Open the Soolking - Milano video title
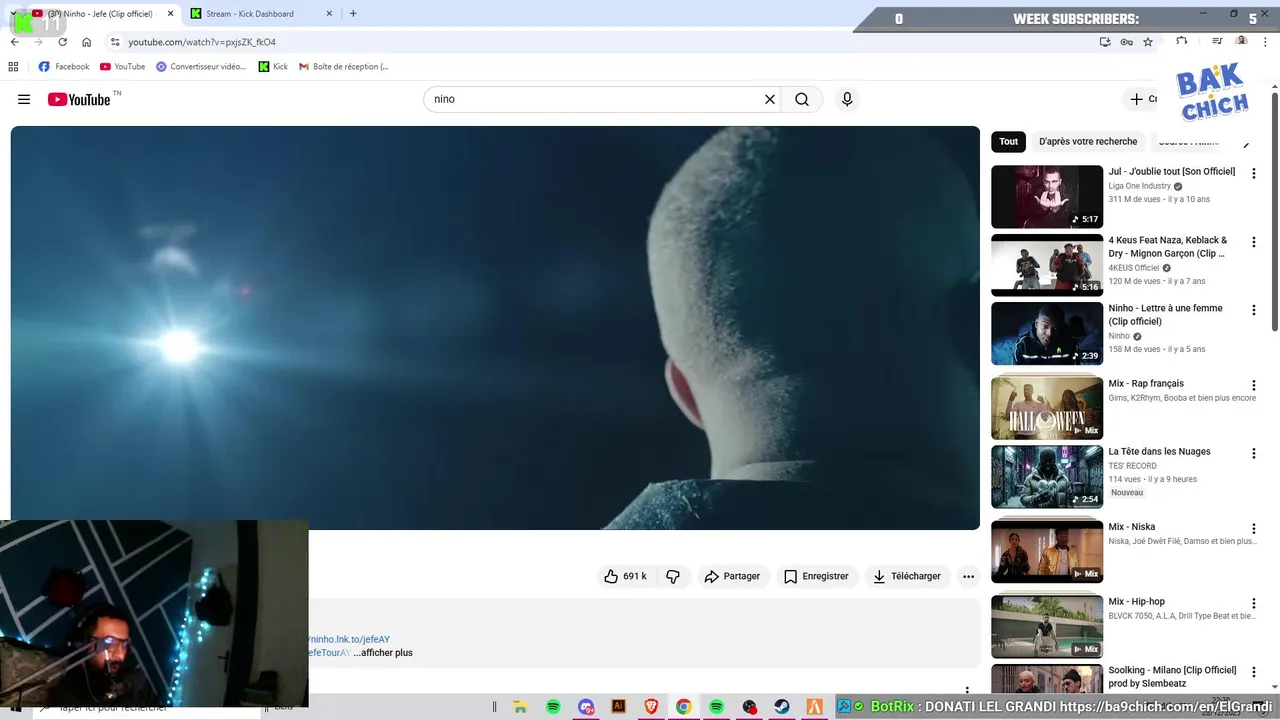 pyautogui.click(x=1172, y=676)
